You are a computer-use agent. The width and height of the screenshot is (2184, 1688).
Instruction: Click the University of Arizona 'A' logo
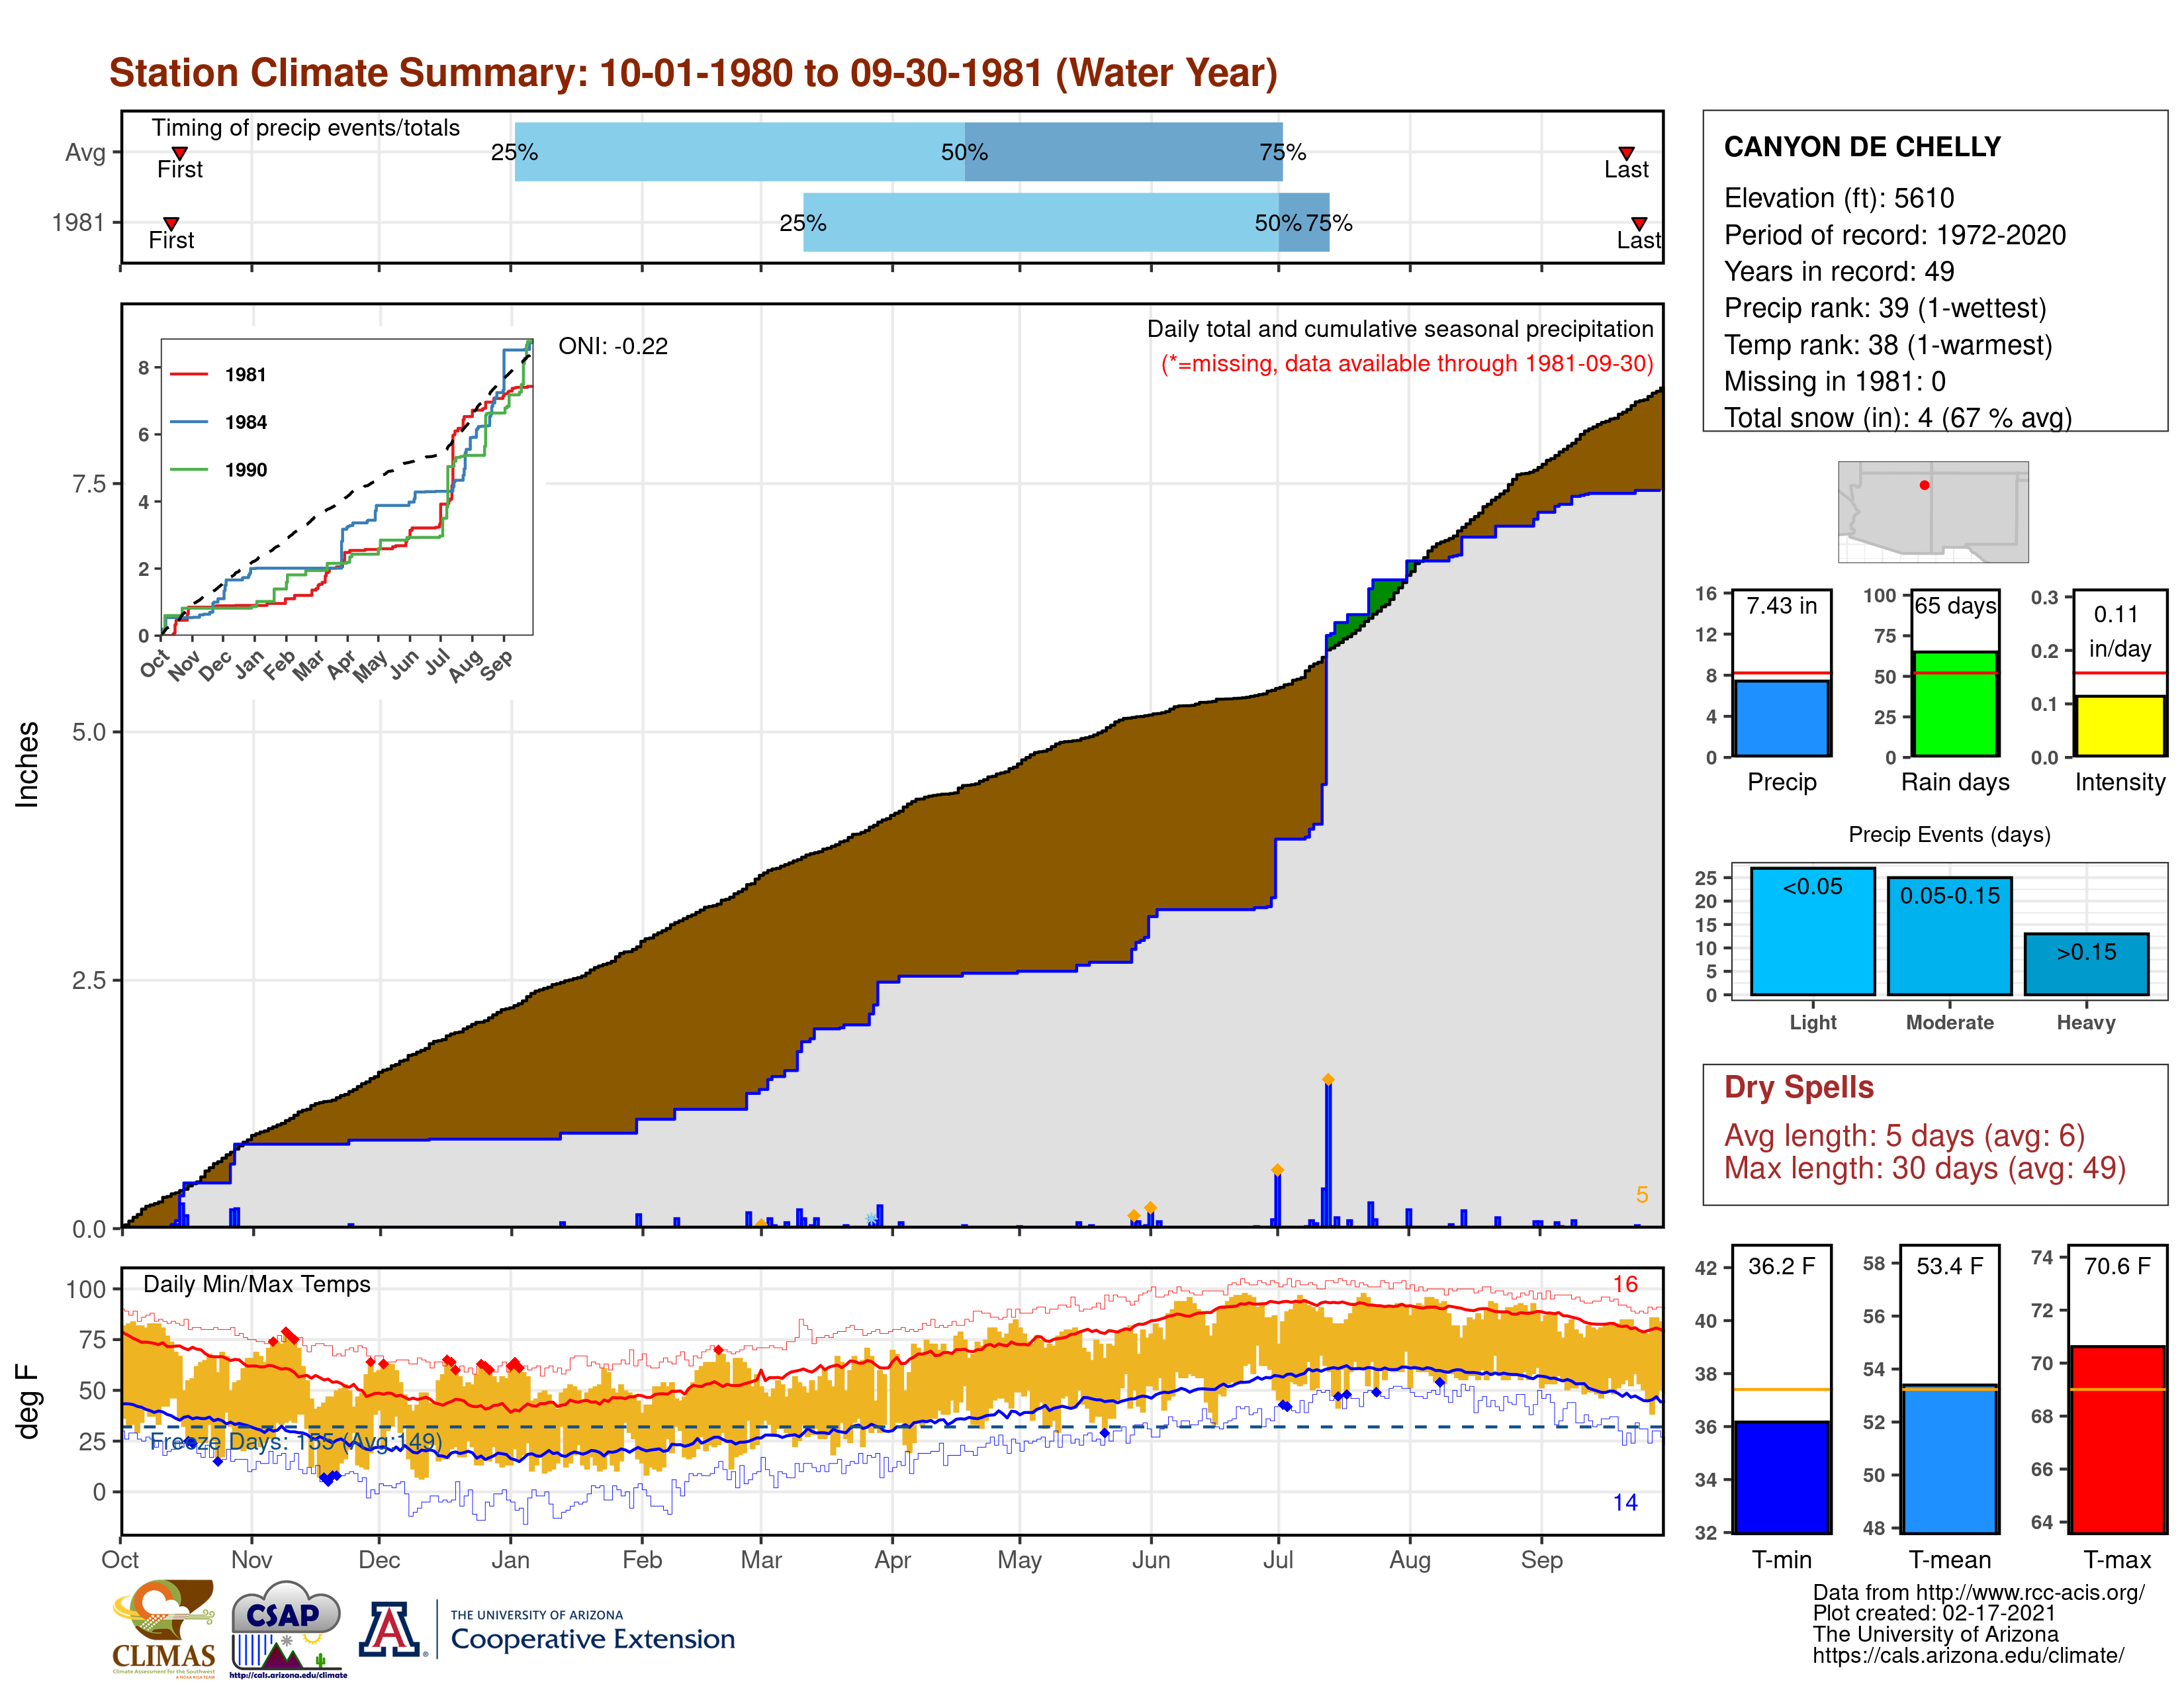pos(390,1628)
